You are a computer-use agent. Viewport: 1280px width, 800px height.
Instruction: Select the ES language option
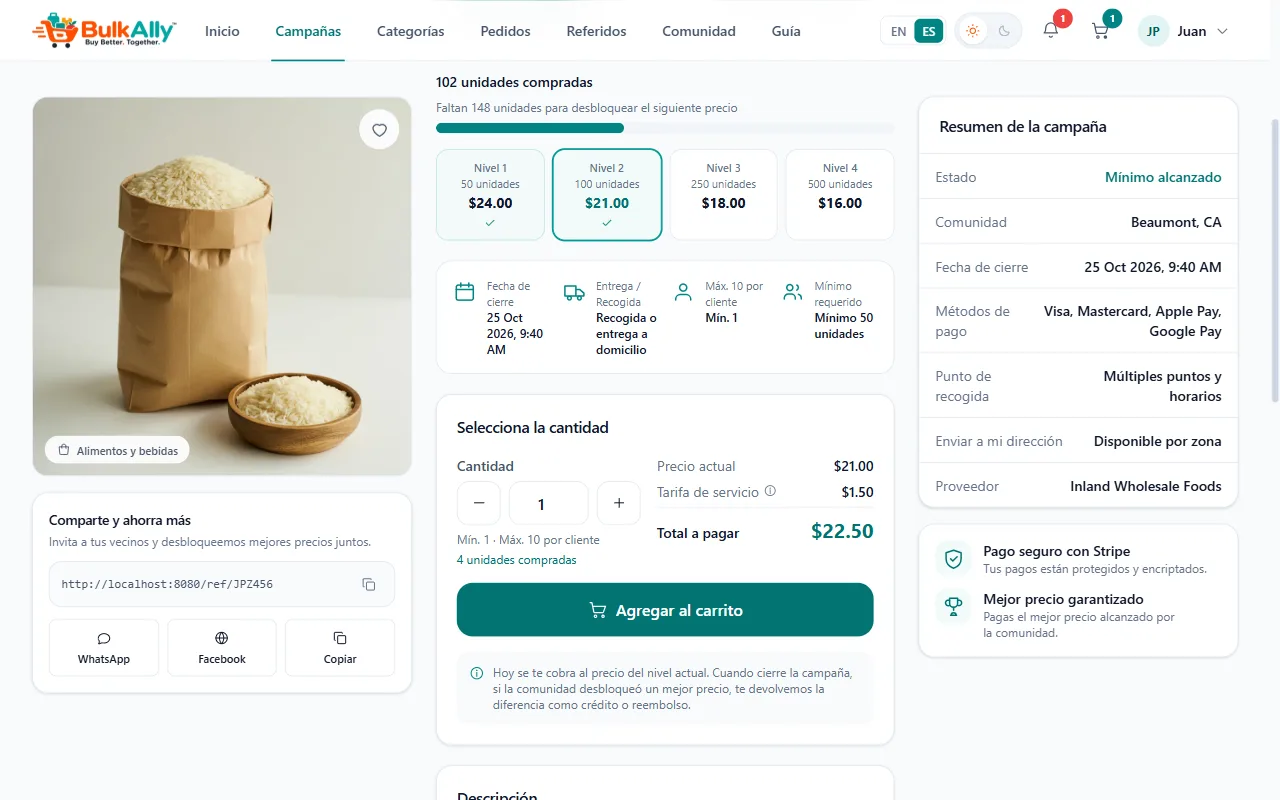pyautogui.click(x=929, y=31)
